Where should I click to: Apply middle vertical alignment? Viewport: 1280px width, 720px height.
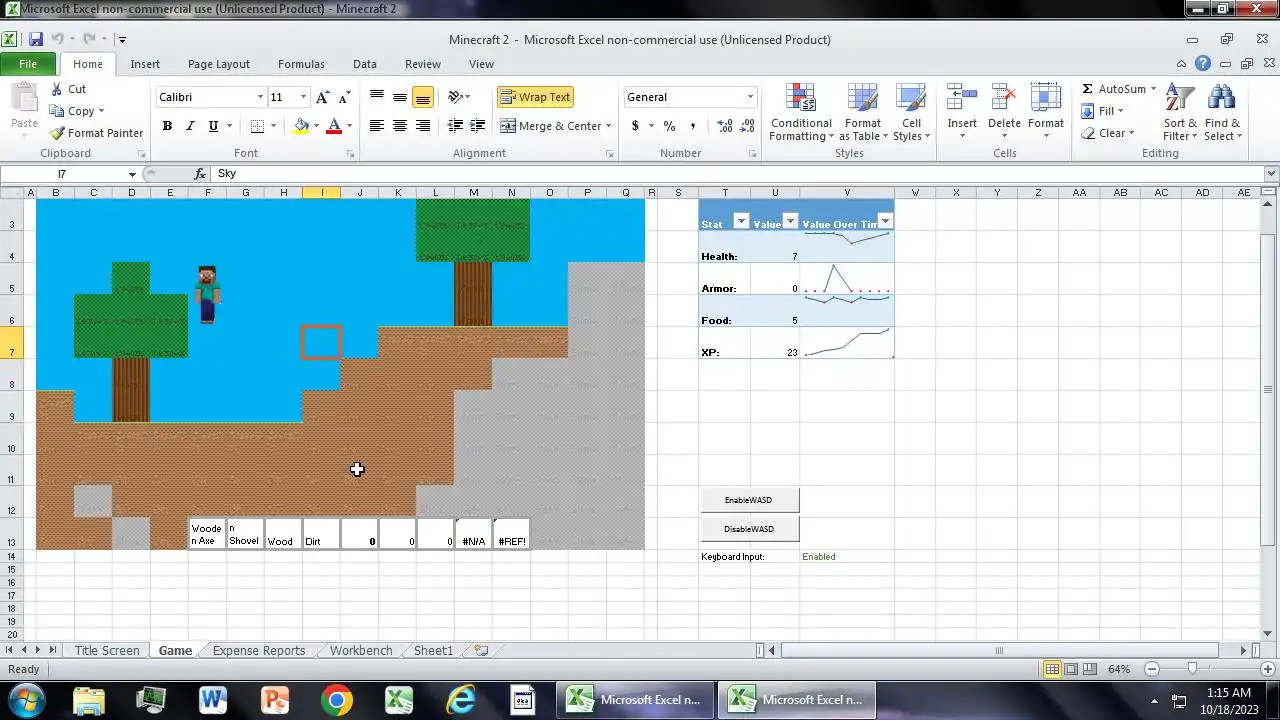point(400,97)
